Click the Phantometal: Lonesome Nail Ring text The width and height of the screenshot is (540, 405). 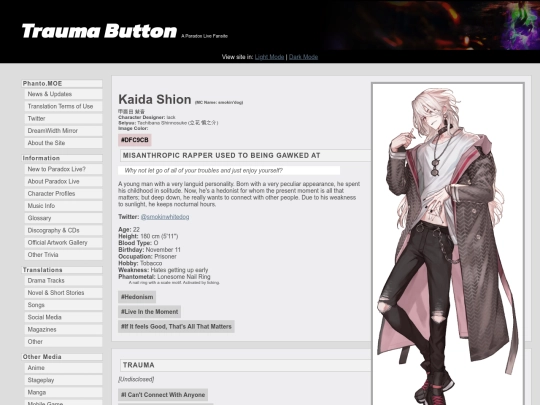click(x=164, y=277)
